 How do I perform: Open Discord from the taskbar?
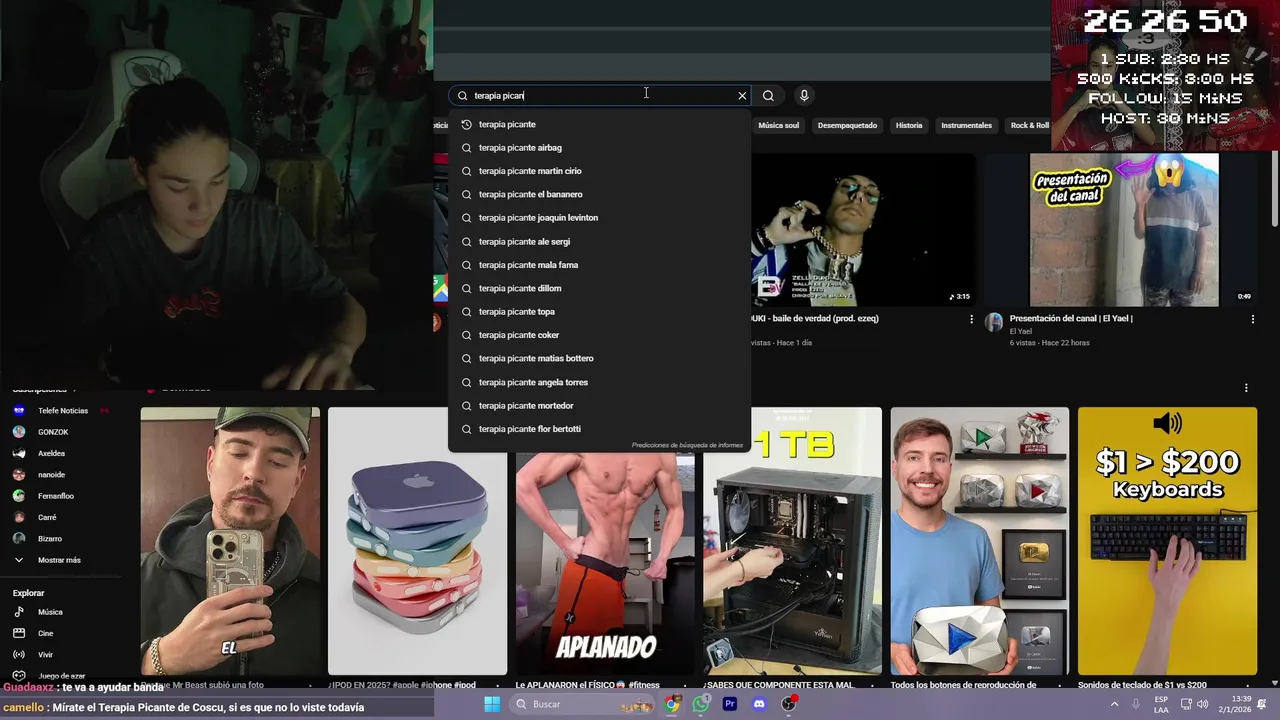pyautogui.click(x=759, y=704)
